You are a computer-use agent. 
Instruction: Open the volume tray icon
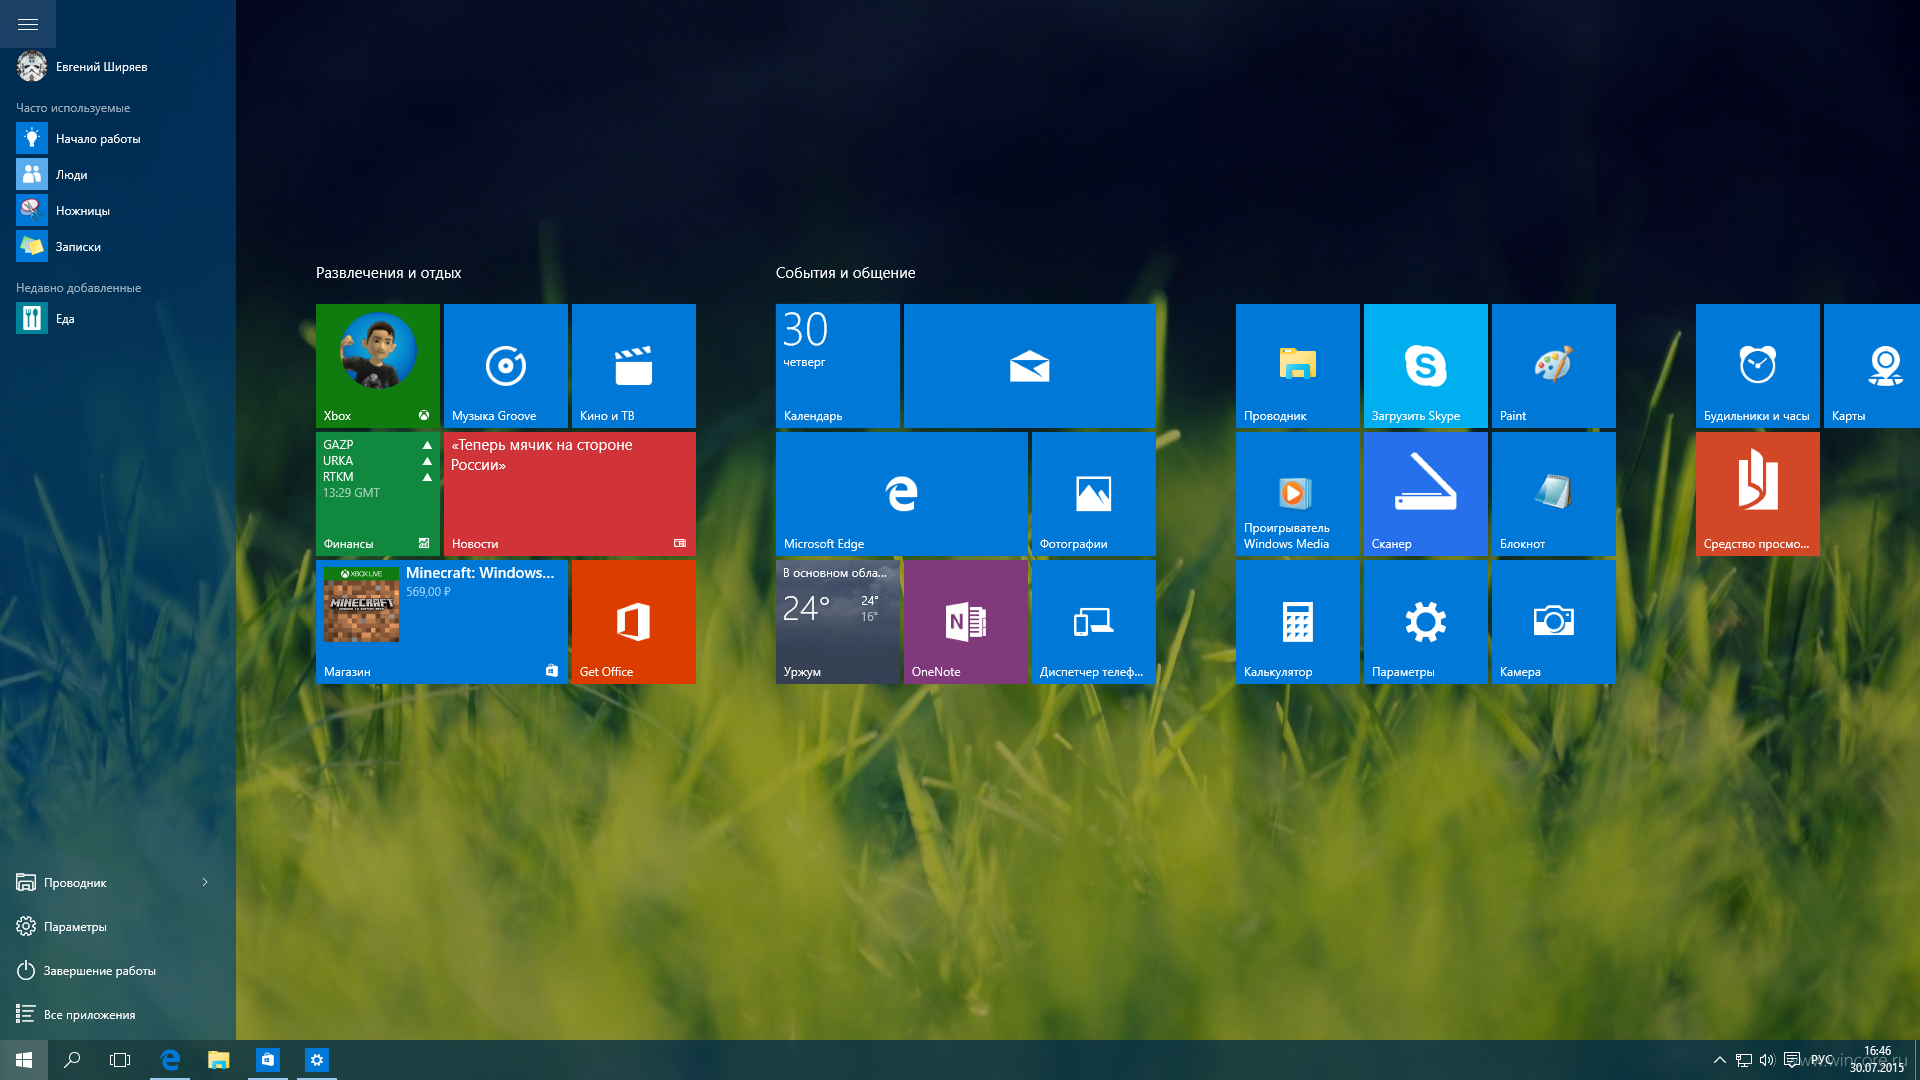point(1767,1060)
